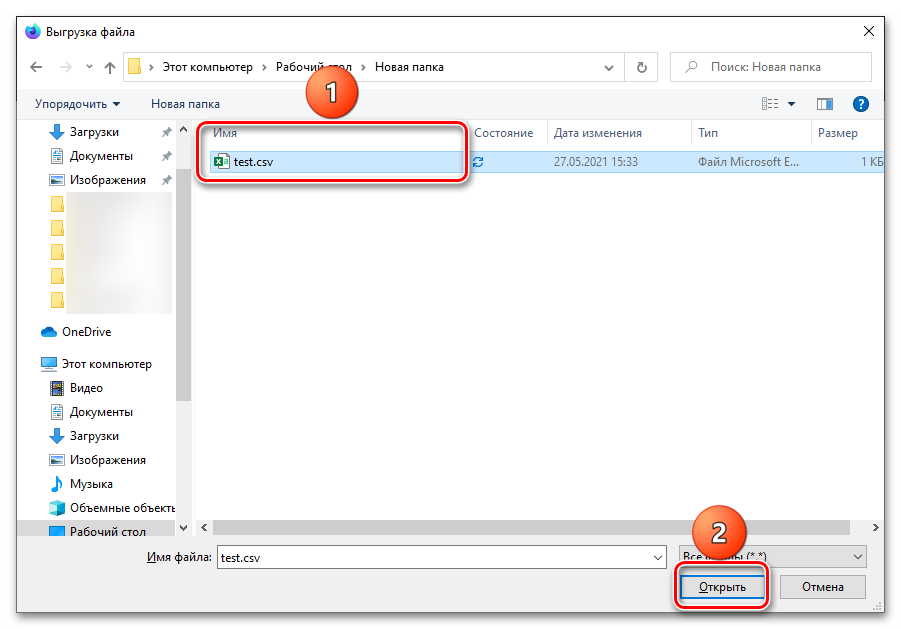Sort by 'Дата изменения' column header

click(x=598, y=133)
